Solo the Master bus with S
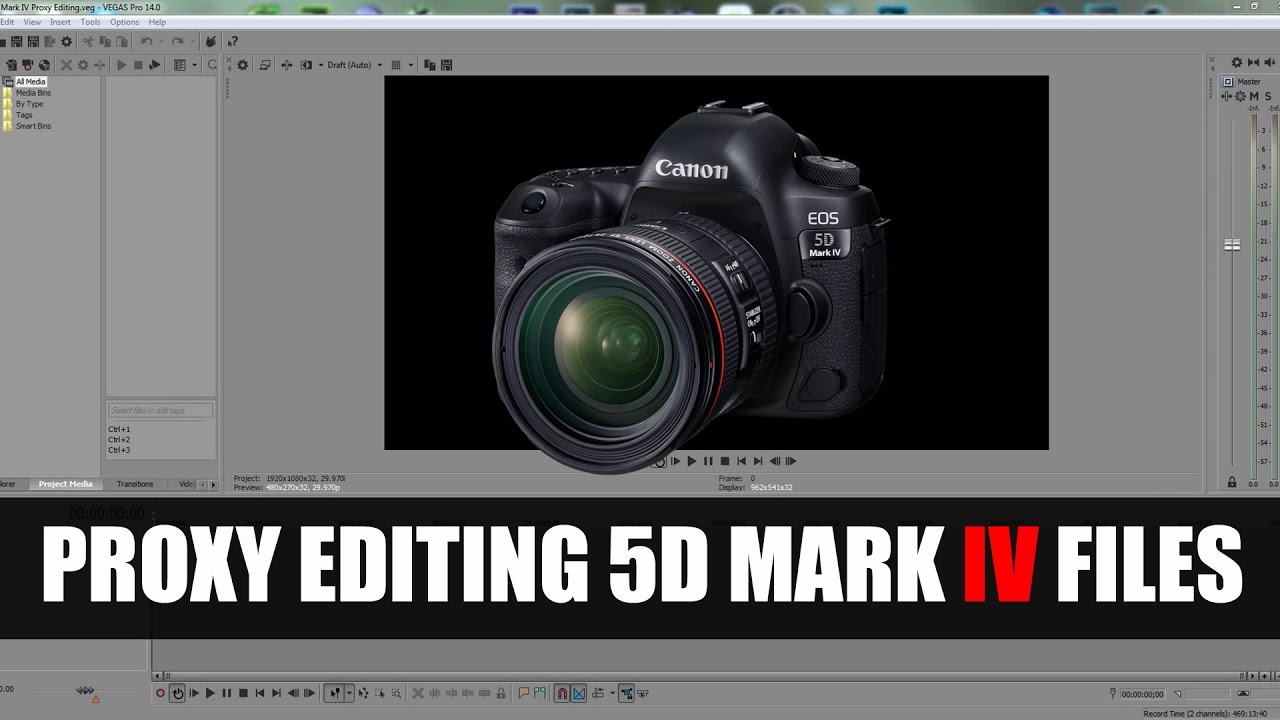Screen dimensions: 1280x720 1268,96
